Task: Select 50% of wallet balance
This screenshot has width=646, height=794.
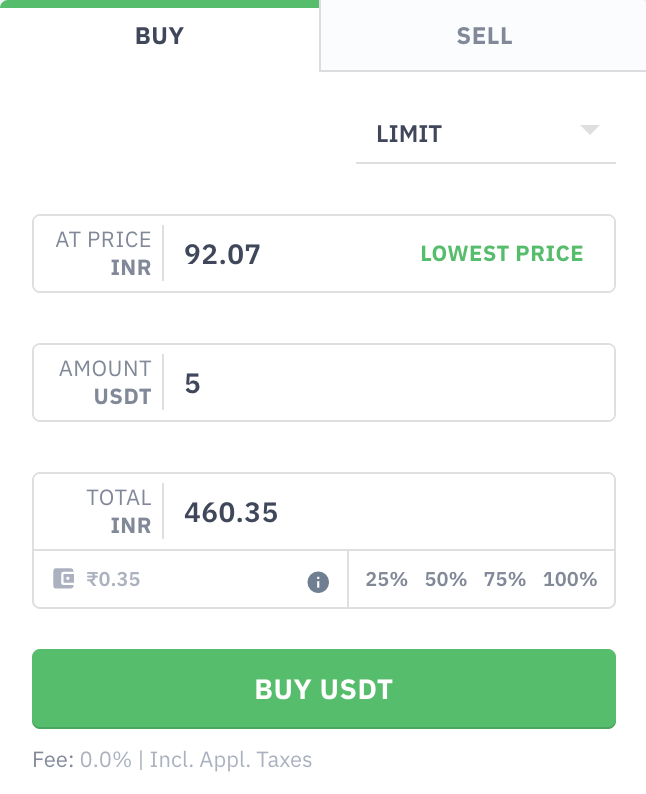Action: point(445,579)
